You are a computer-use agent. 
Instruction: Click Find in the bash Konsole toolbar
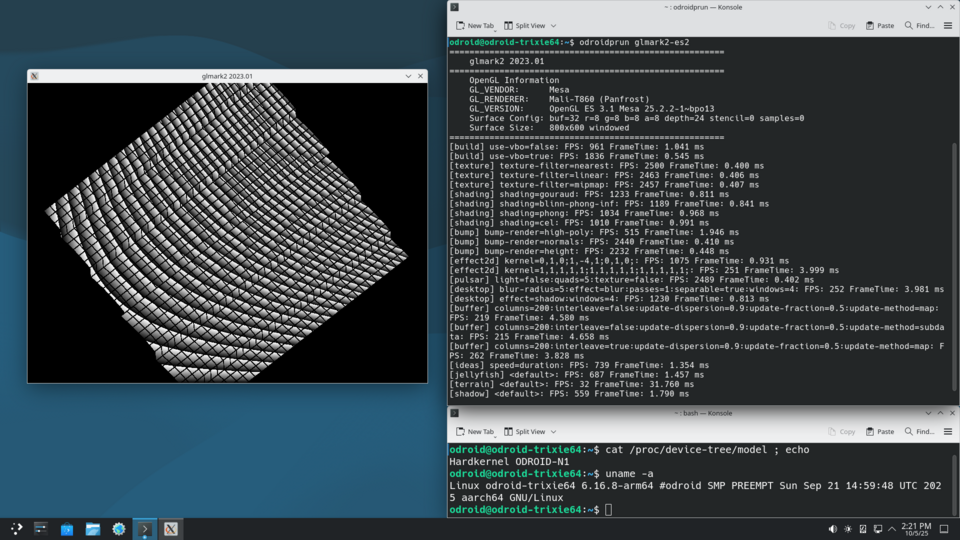pos(920,431)
